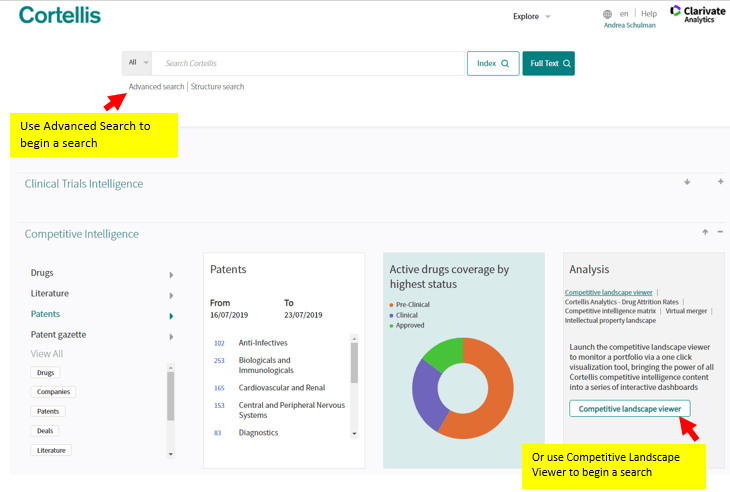Open the All search category dropdown
The image size is (730, 492).
tap(138, 63)
